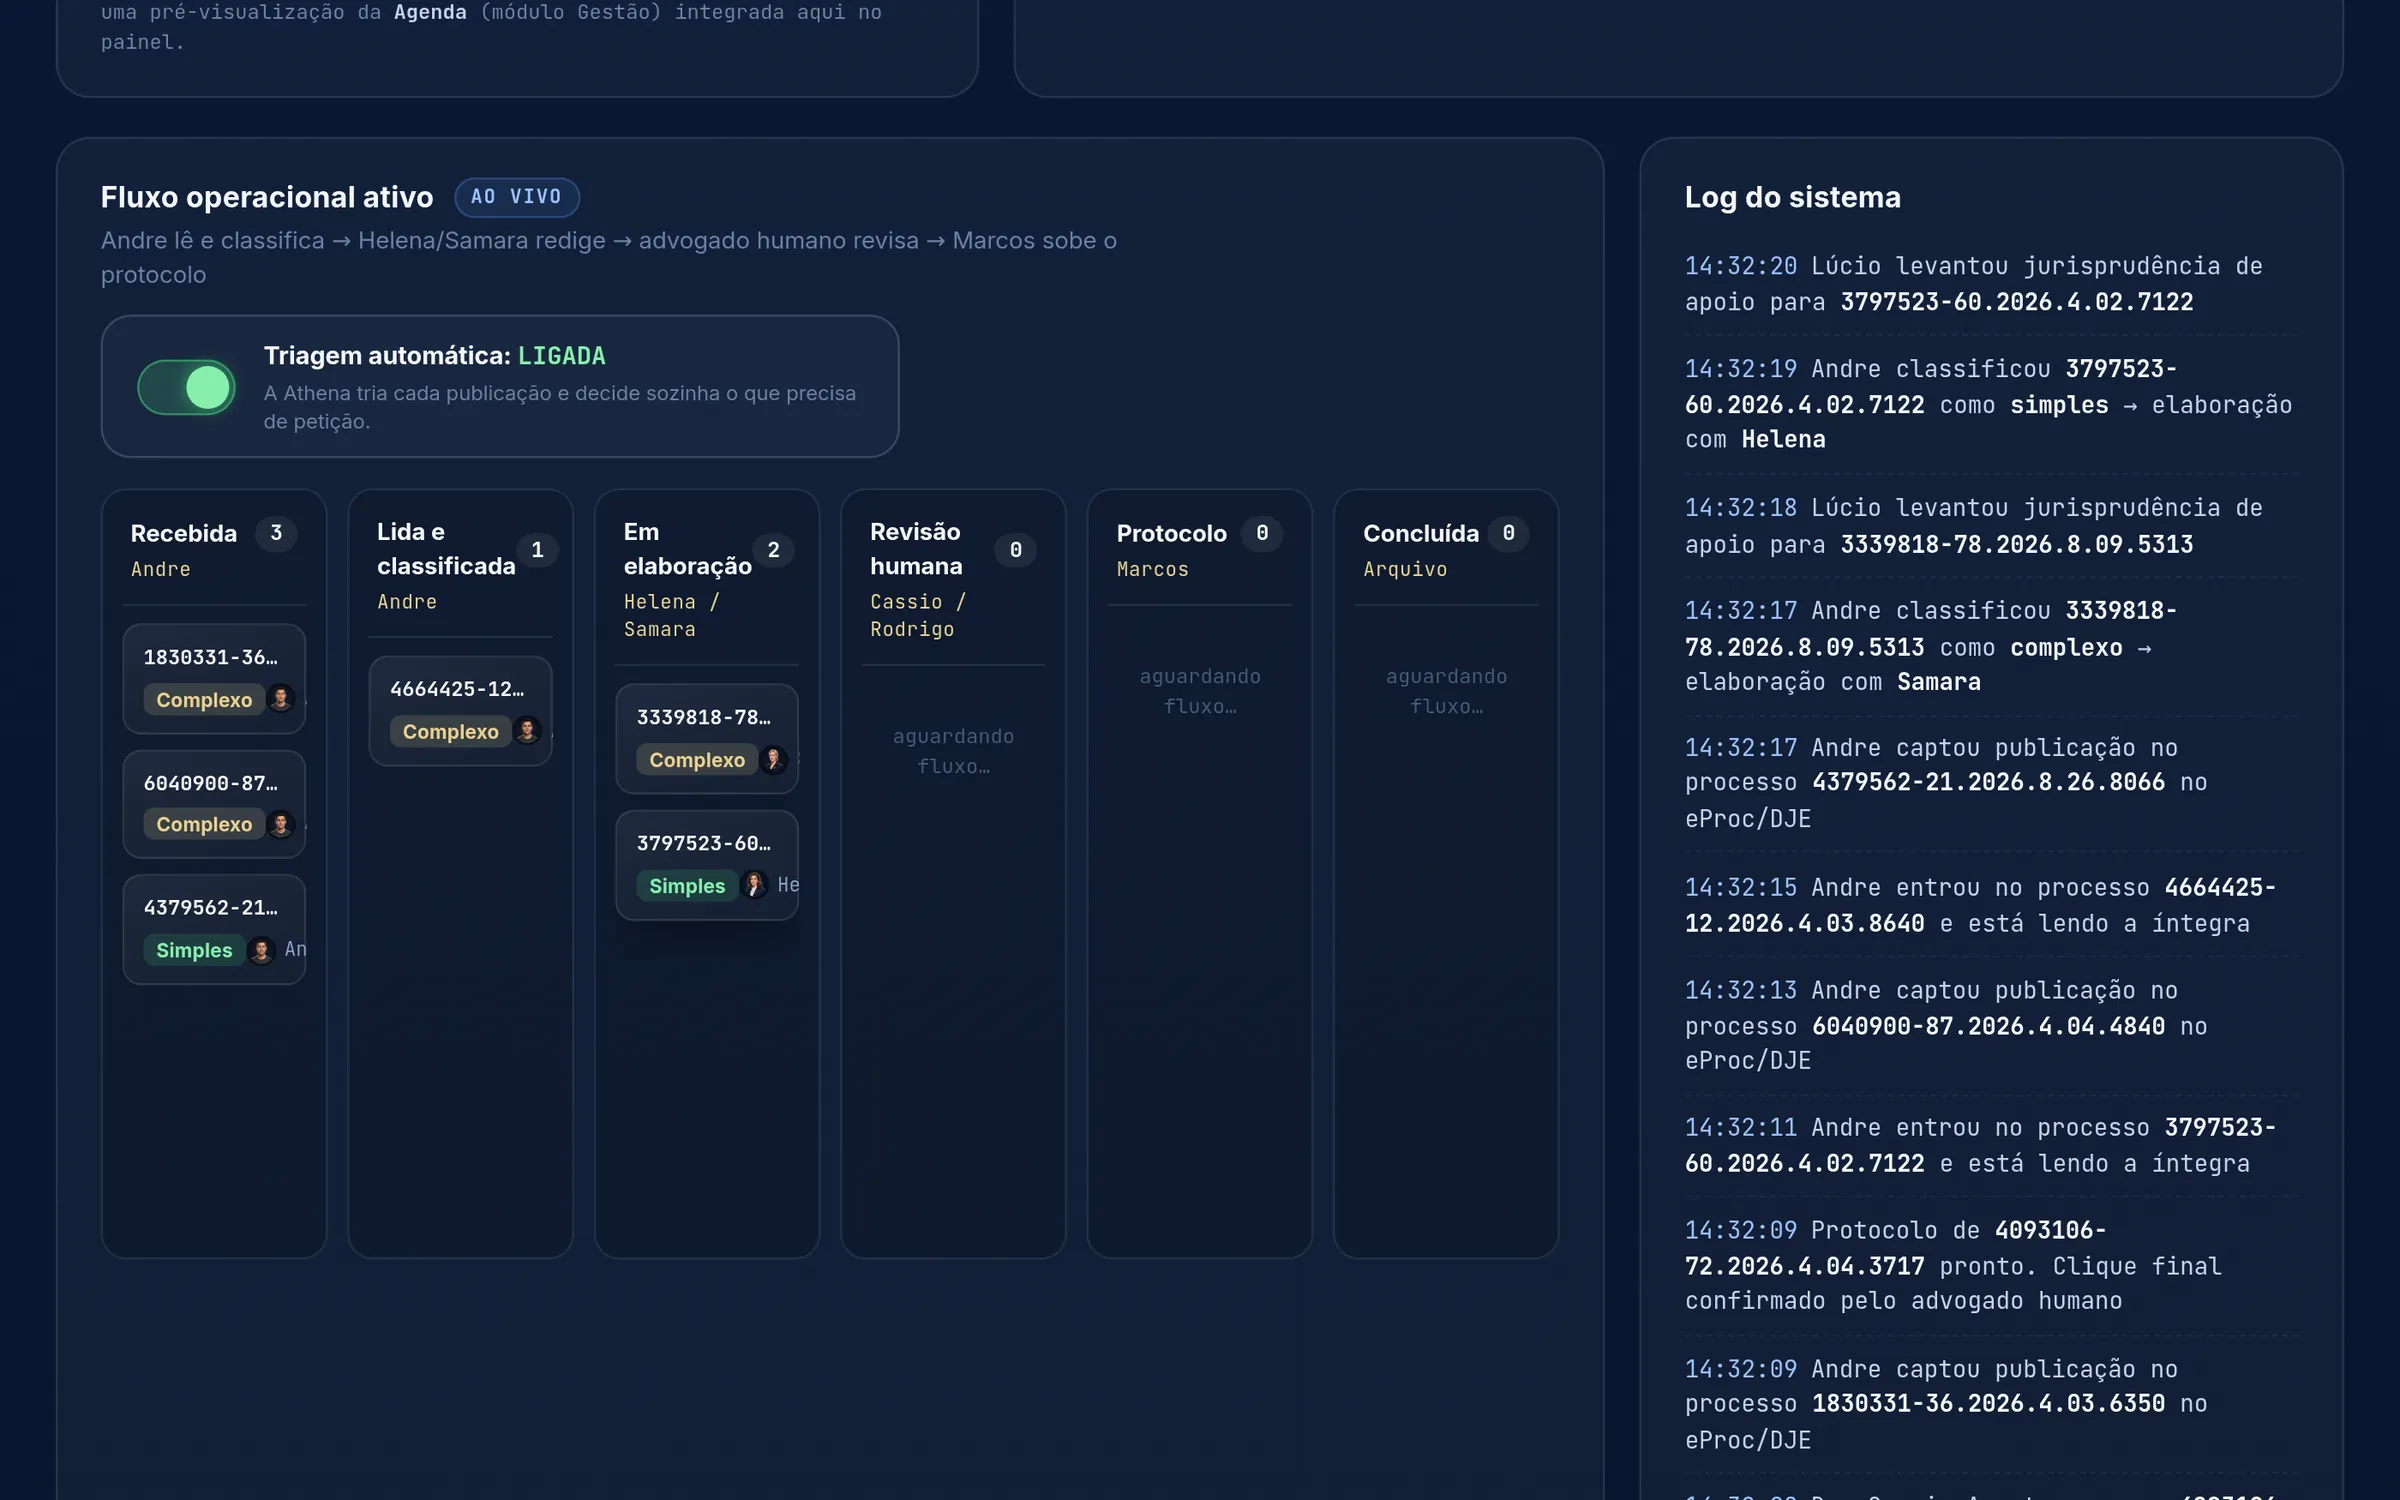Screen dimensions: 2400x1500
Task: Open card 3339818-78 in Em elaboração
Action: [x=707, y=738]
